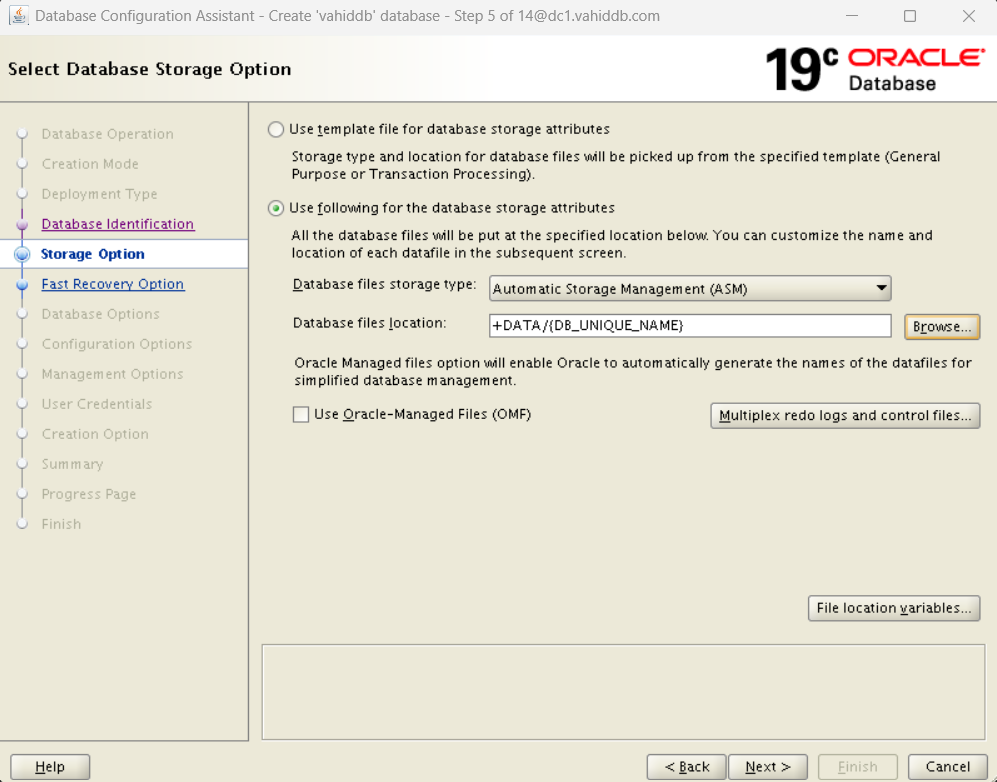Click the Oracle 19c Database logo
The height and width of the screenshot is (782, 997).
point(874,69)
